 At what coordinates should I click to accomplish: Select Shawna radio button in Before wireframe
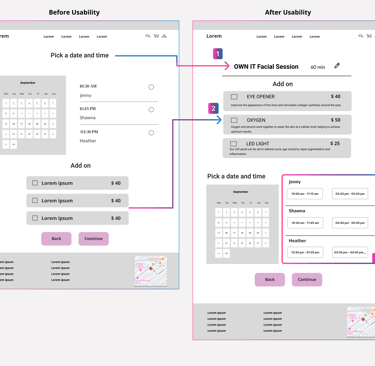click(x=151, y=110)
